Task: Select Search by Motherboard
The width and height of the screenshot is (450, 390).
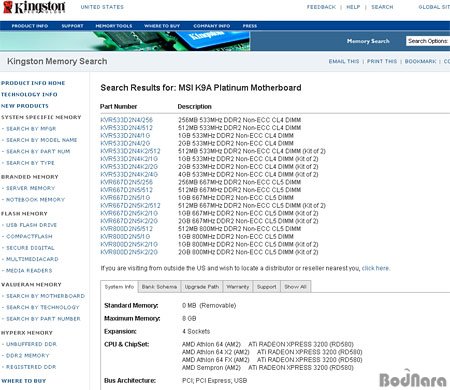Action: click(x=45, y=296)
